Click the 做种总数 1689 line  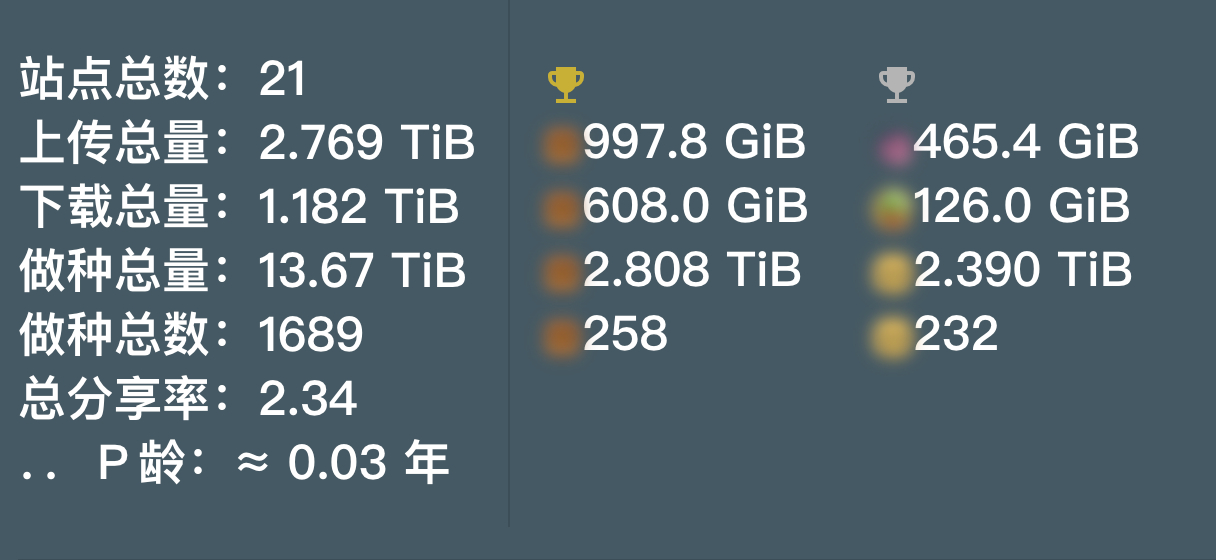pyautogui.click(x=191, y=335)
